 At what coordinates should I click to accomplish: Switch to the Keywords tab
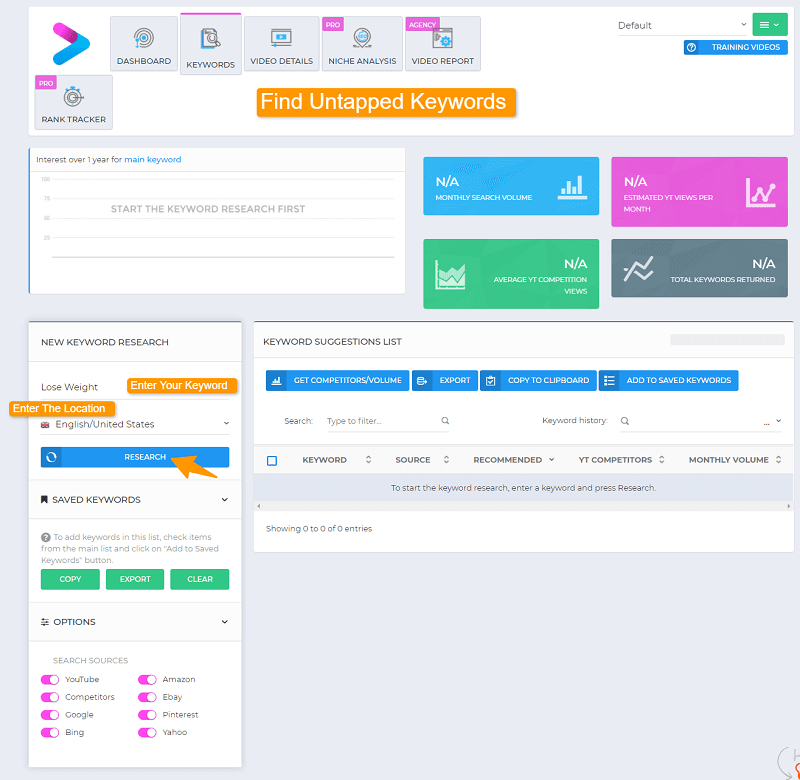(210, 45)
